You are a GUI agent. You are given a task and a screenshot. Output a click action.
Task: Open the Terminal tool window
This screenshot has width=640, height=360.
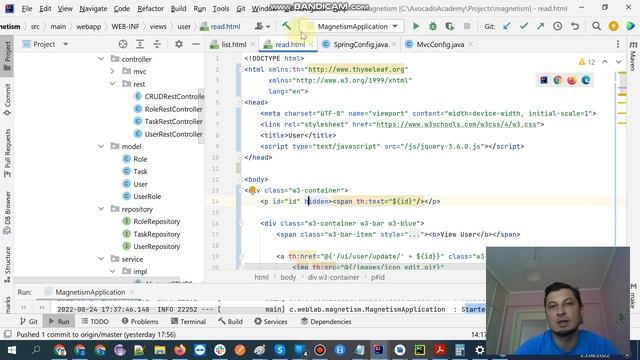(188, 322)
